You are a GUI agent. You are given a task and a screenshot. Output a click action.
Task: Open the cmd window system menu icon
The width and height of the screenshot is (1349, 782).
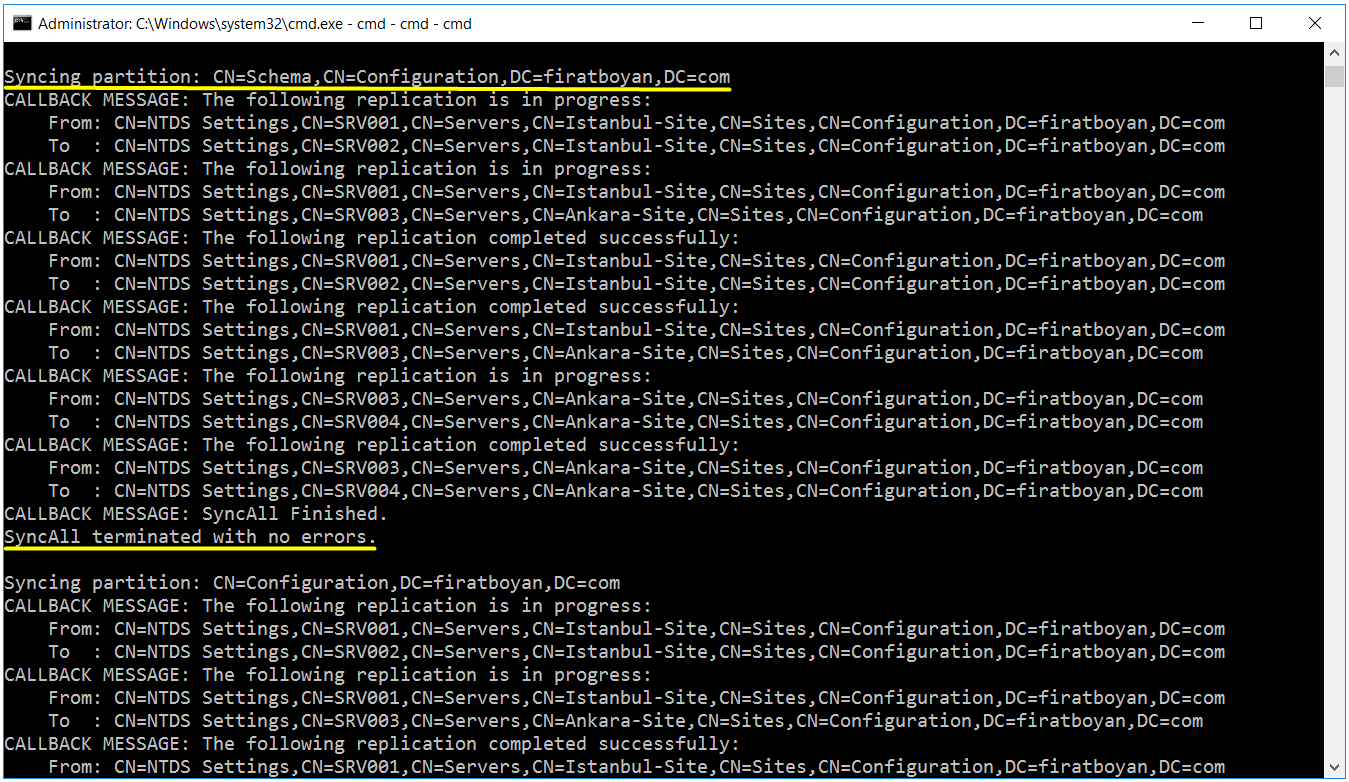20,23
